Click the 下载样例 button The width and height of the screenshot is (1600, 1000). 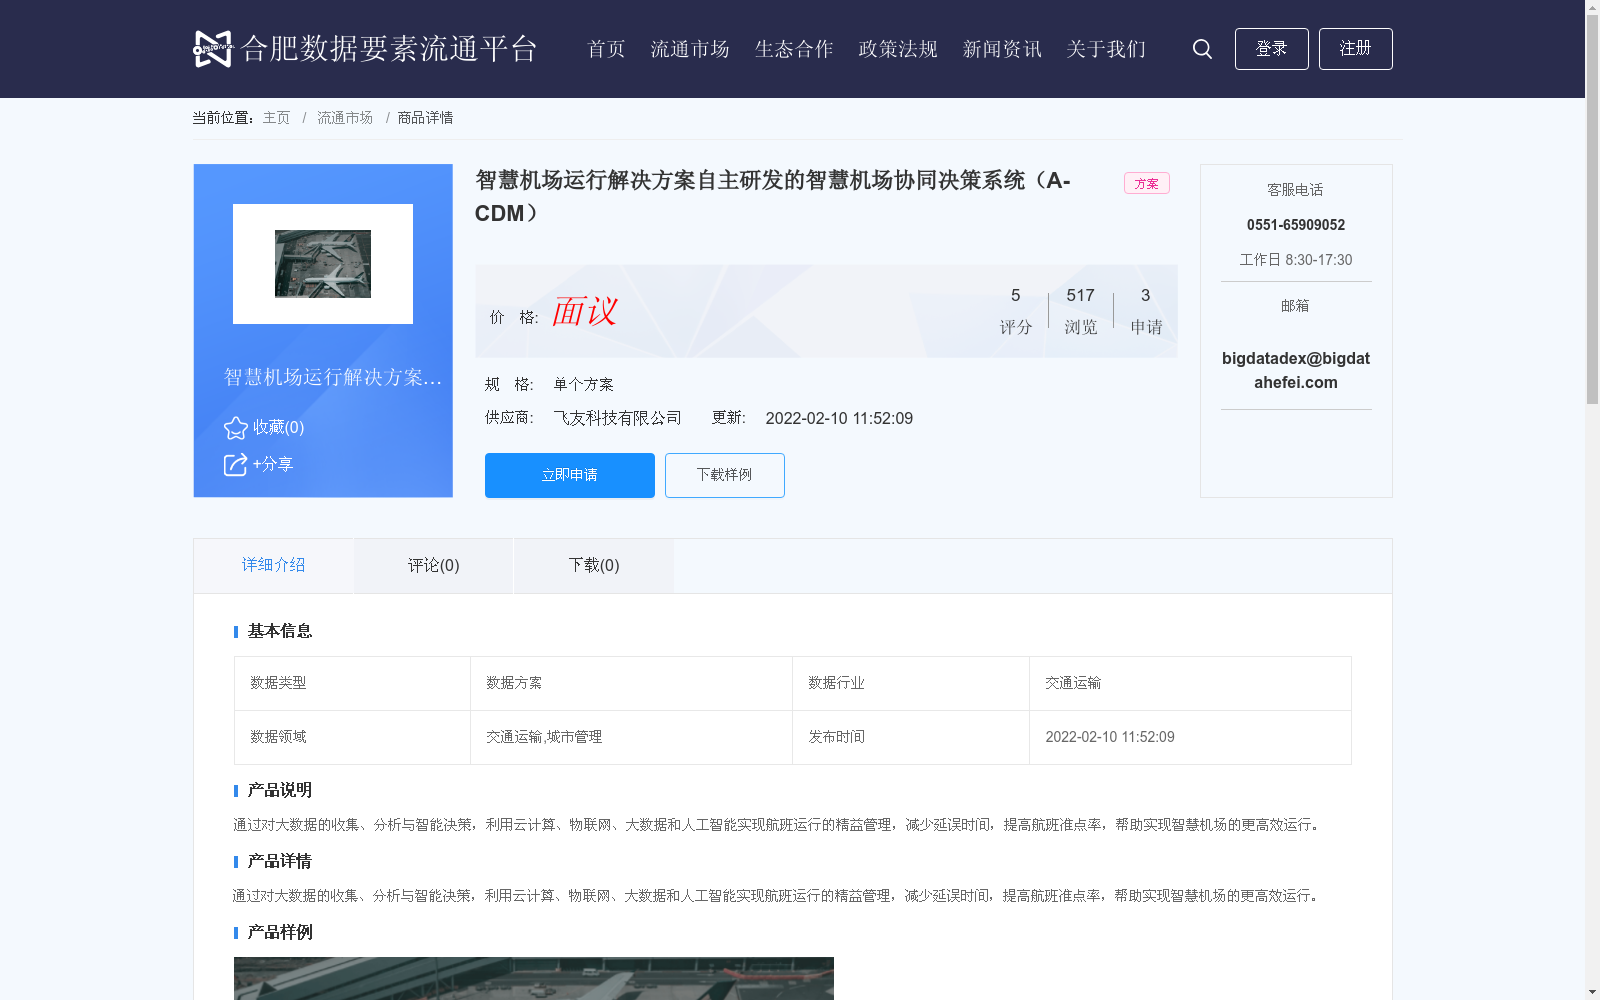724,475
